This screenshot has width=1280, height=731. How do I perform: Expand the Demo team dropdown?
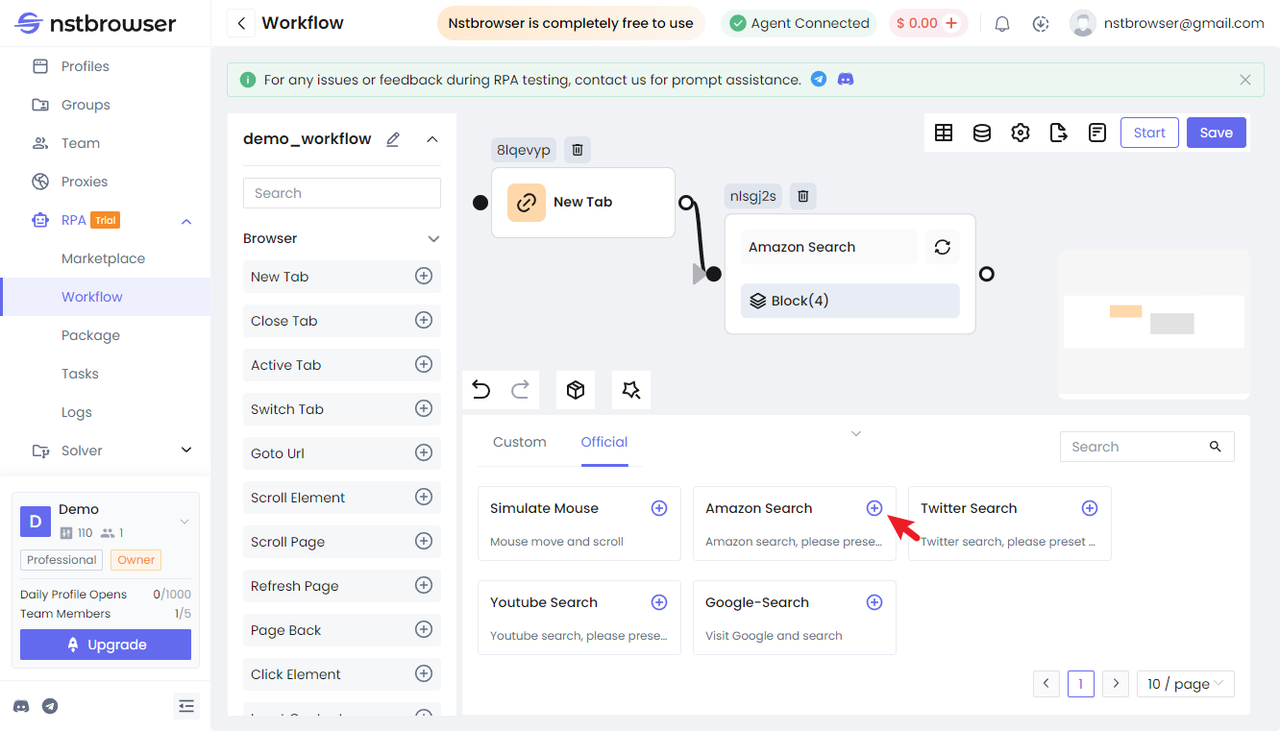tap(184, 521)
